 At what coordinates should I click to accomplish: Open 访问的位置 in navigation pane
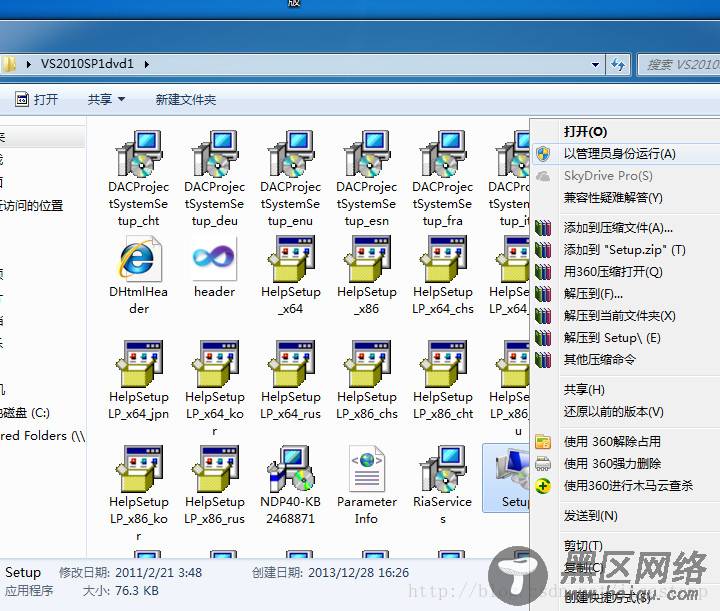coord(31,205)
